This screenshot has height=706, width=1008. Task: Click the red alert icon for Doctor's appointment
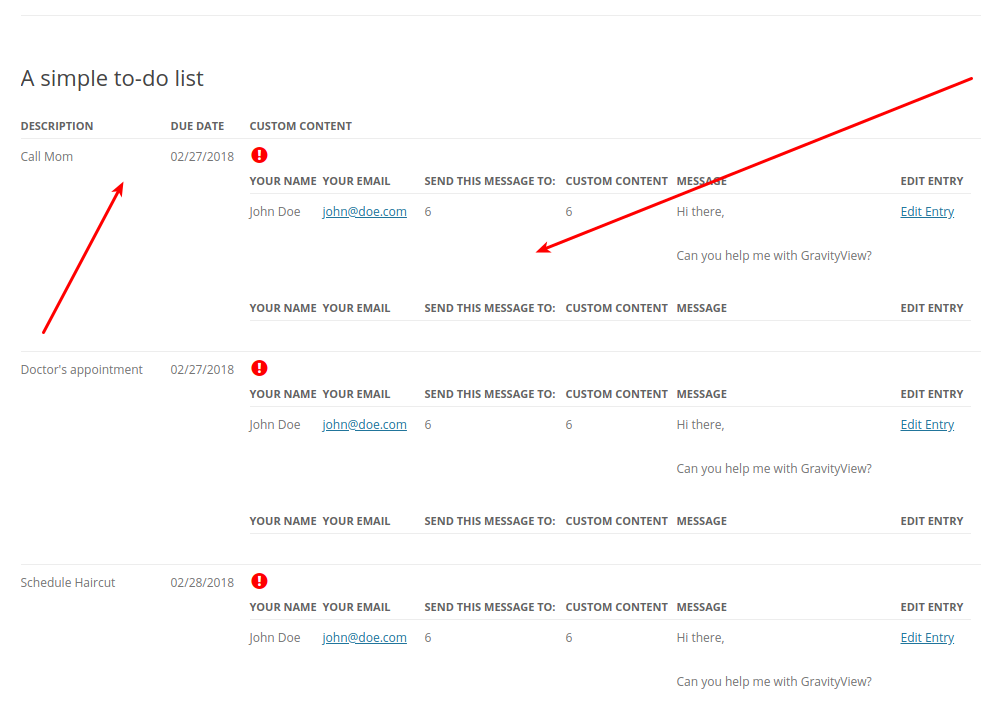[259, 368]
